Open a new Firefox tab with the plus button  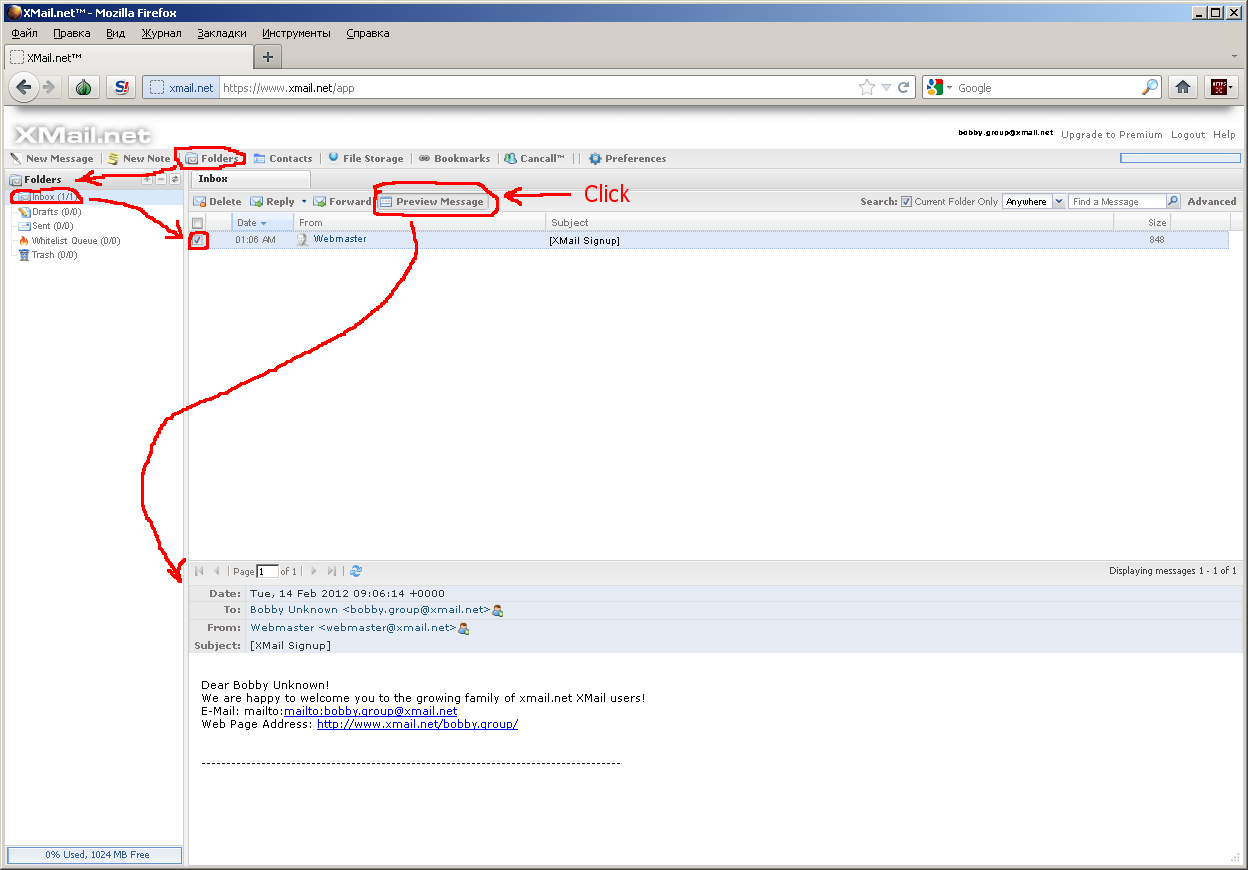[268, 57]
